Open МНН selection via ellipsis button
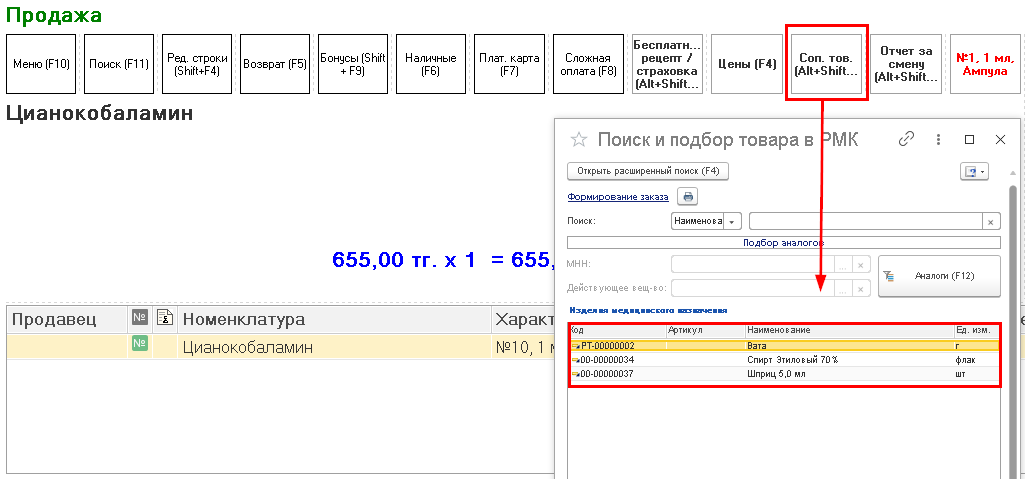 [x=843, y=264]
